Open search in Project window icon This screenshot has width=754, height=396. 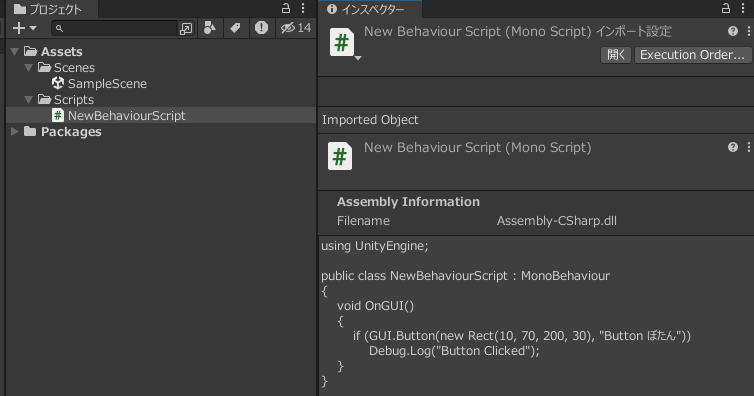(x=186, y=28)
